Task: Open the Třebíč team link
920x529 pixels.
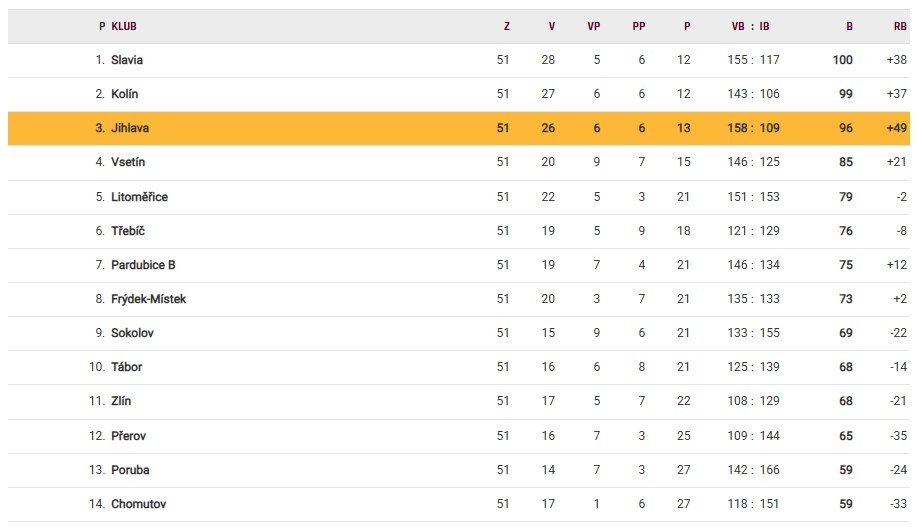Action: [x=128, y=231]
